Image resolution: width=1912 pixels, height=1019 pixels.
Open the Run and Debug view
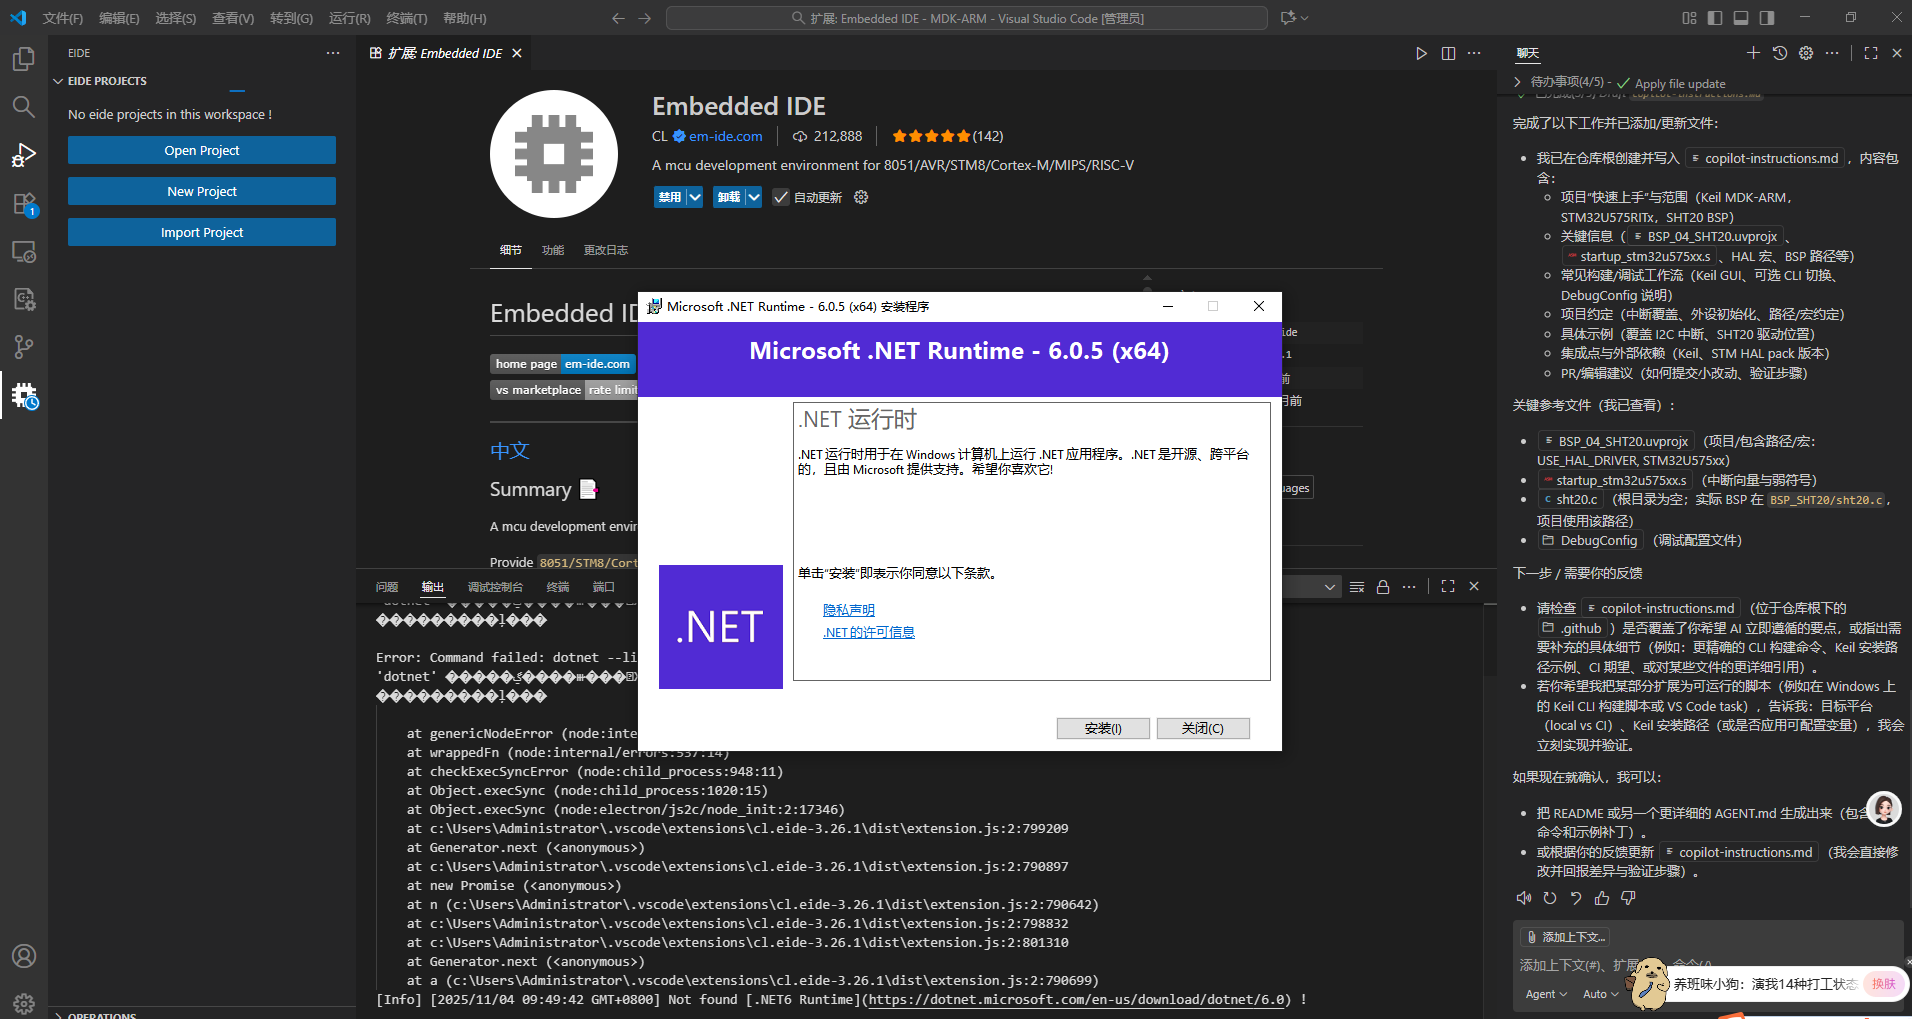tap(24, 155)
